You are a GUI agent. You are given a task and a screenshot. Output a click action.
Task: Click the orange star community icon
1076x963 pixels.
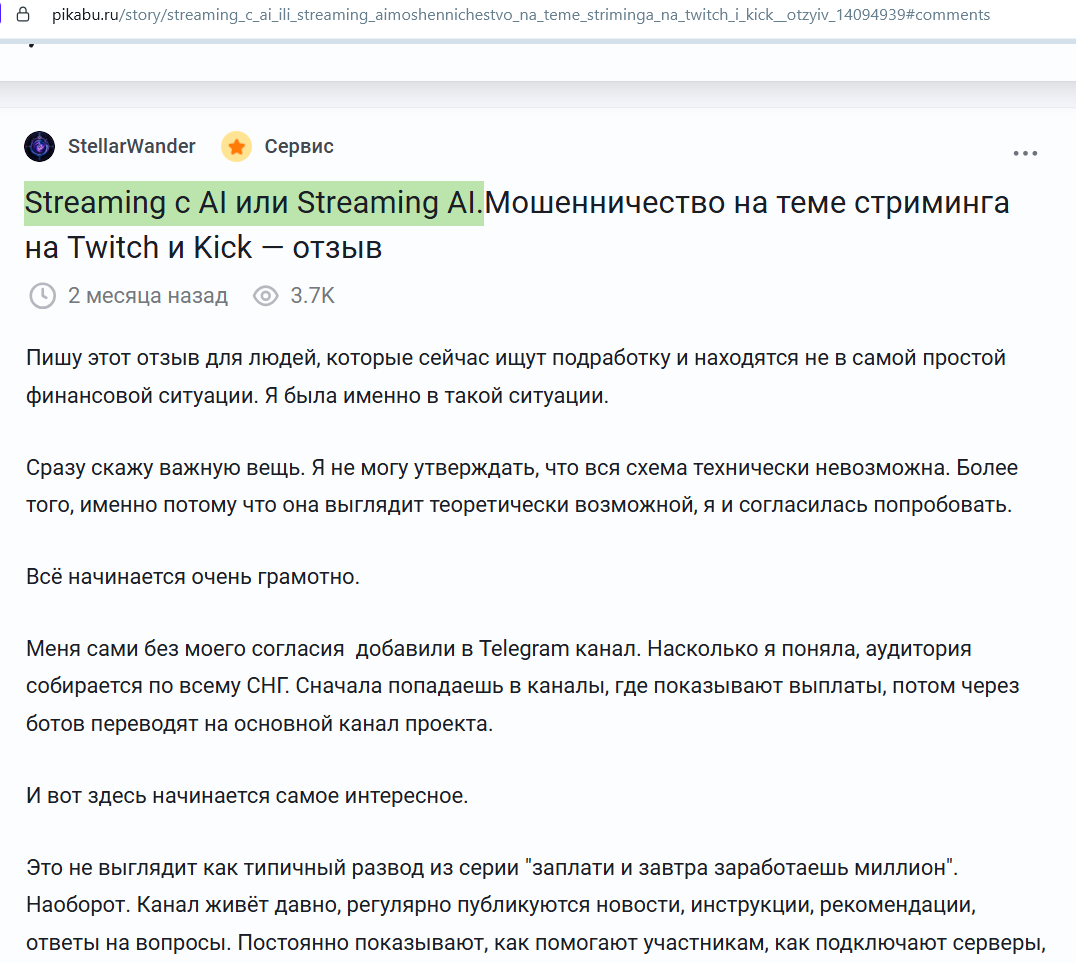click(x=236, y=146)
